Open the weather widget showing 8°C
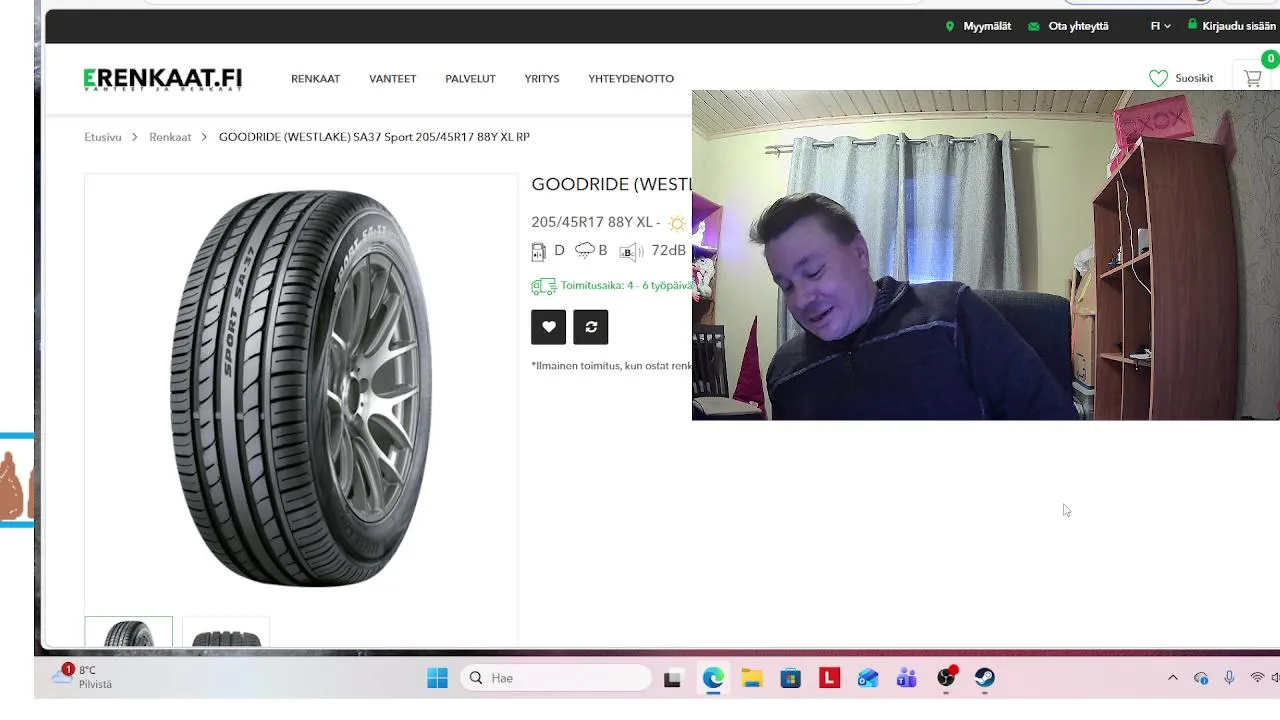The image size is (1280, 720). 82,677
